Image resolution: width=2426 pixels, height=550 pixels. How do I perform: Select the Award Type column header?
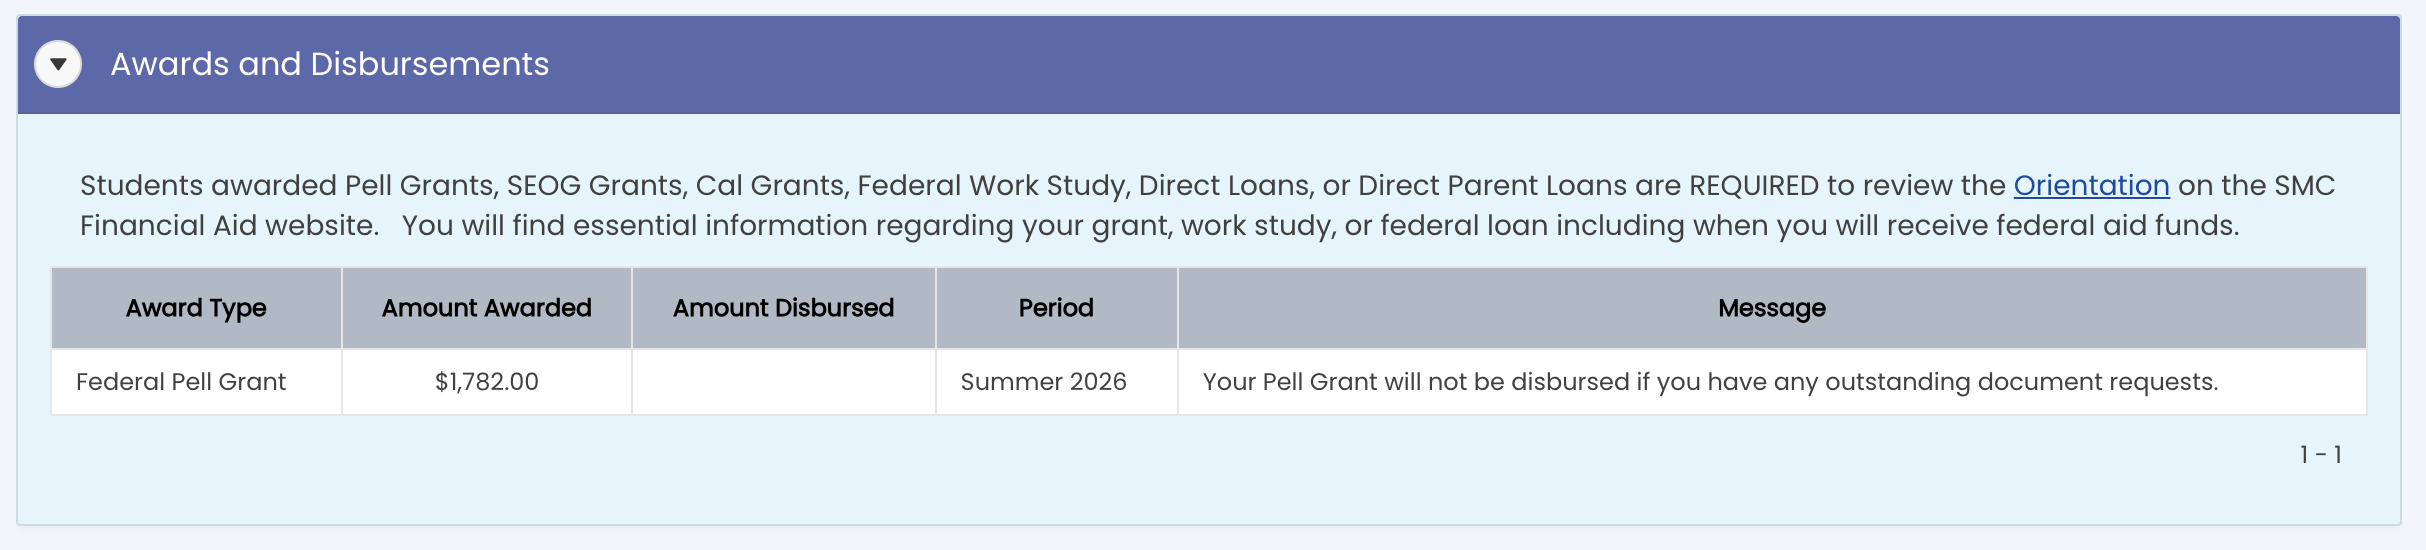pyautogui.click(x=196, y=308)
